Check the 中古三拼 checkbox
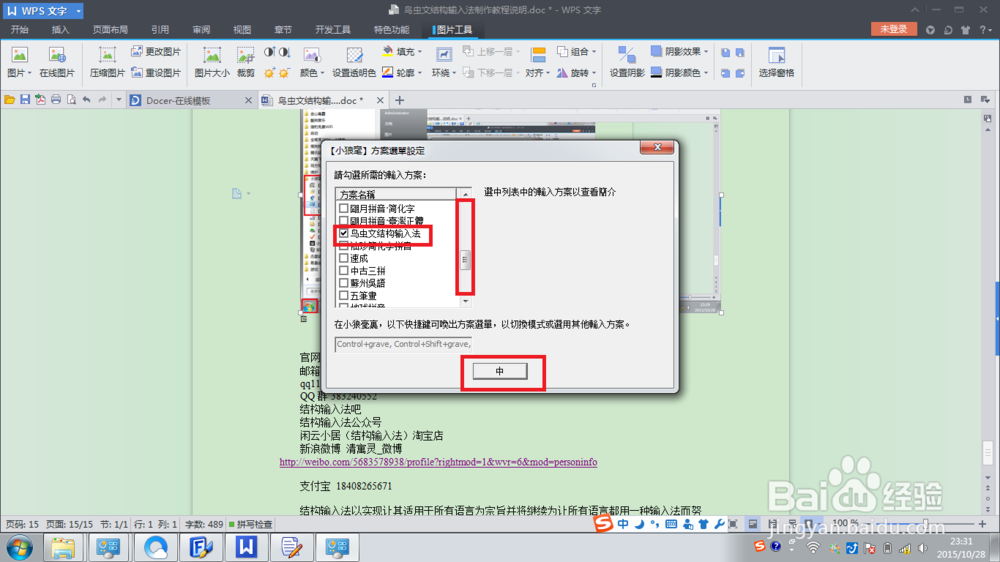This screenshot has width=1000, height=562. point(344,270)
